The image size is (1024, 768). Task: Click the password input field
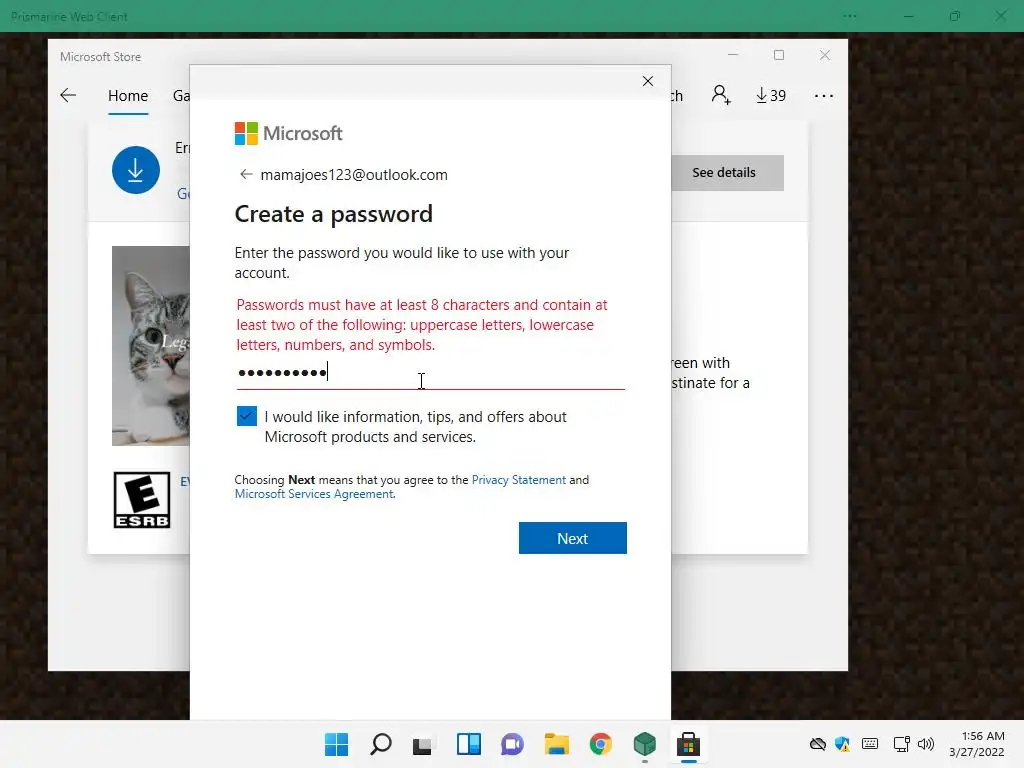click(x=430, y=374)
